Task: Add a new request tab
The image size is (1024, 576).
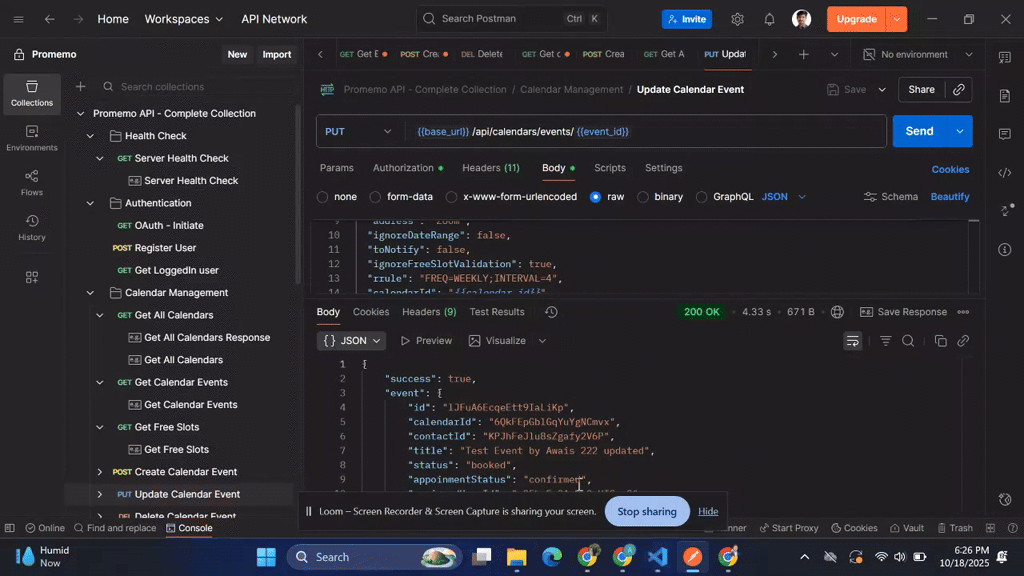Action: click(804, 54)
